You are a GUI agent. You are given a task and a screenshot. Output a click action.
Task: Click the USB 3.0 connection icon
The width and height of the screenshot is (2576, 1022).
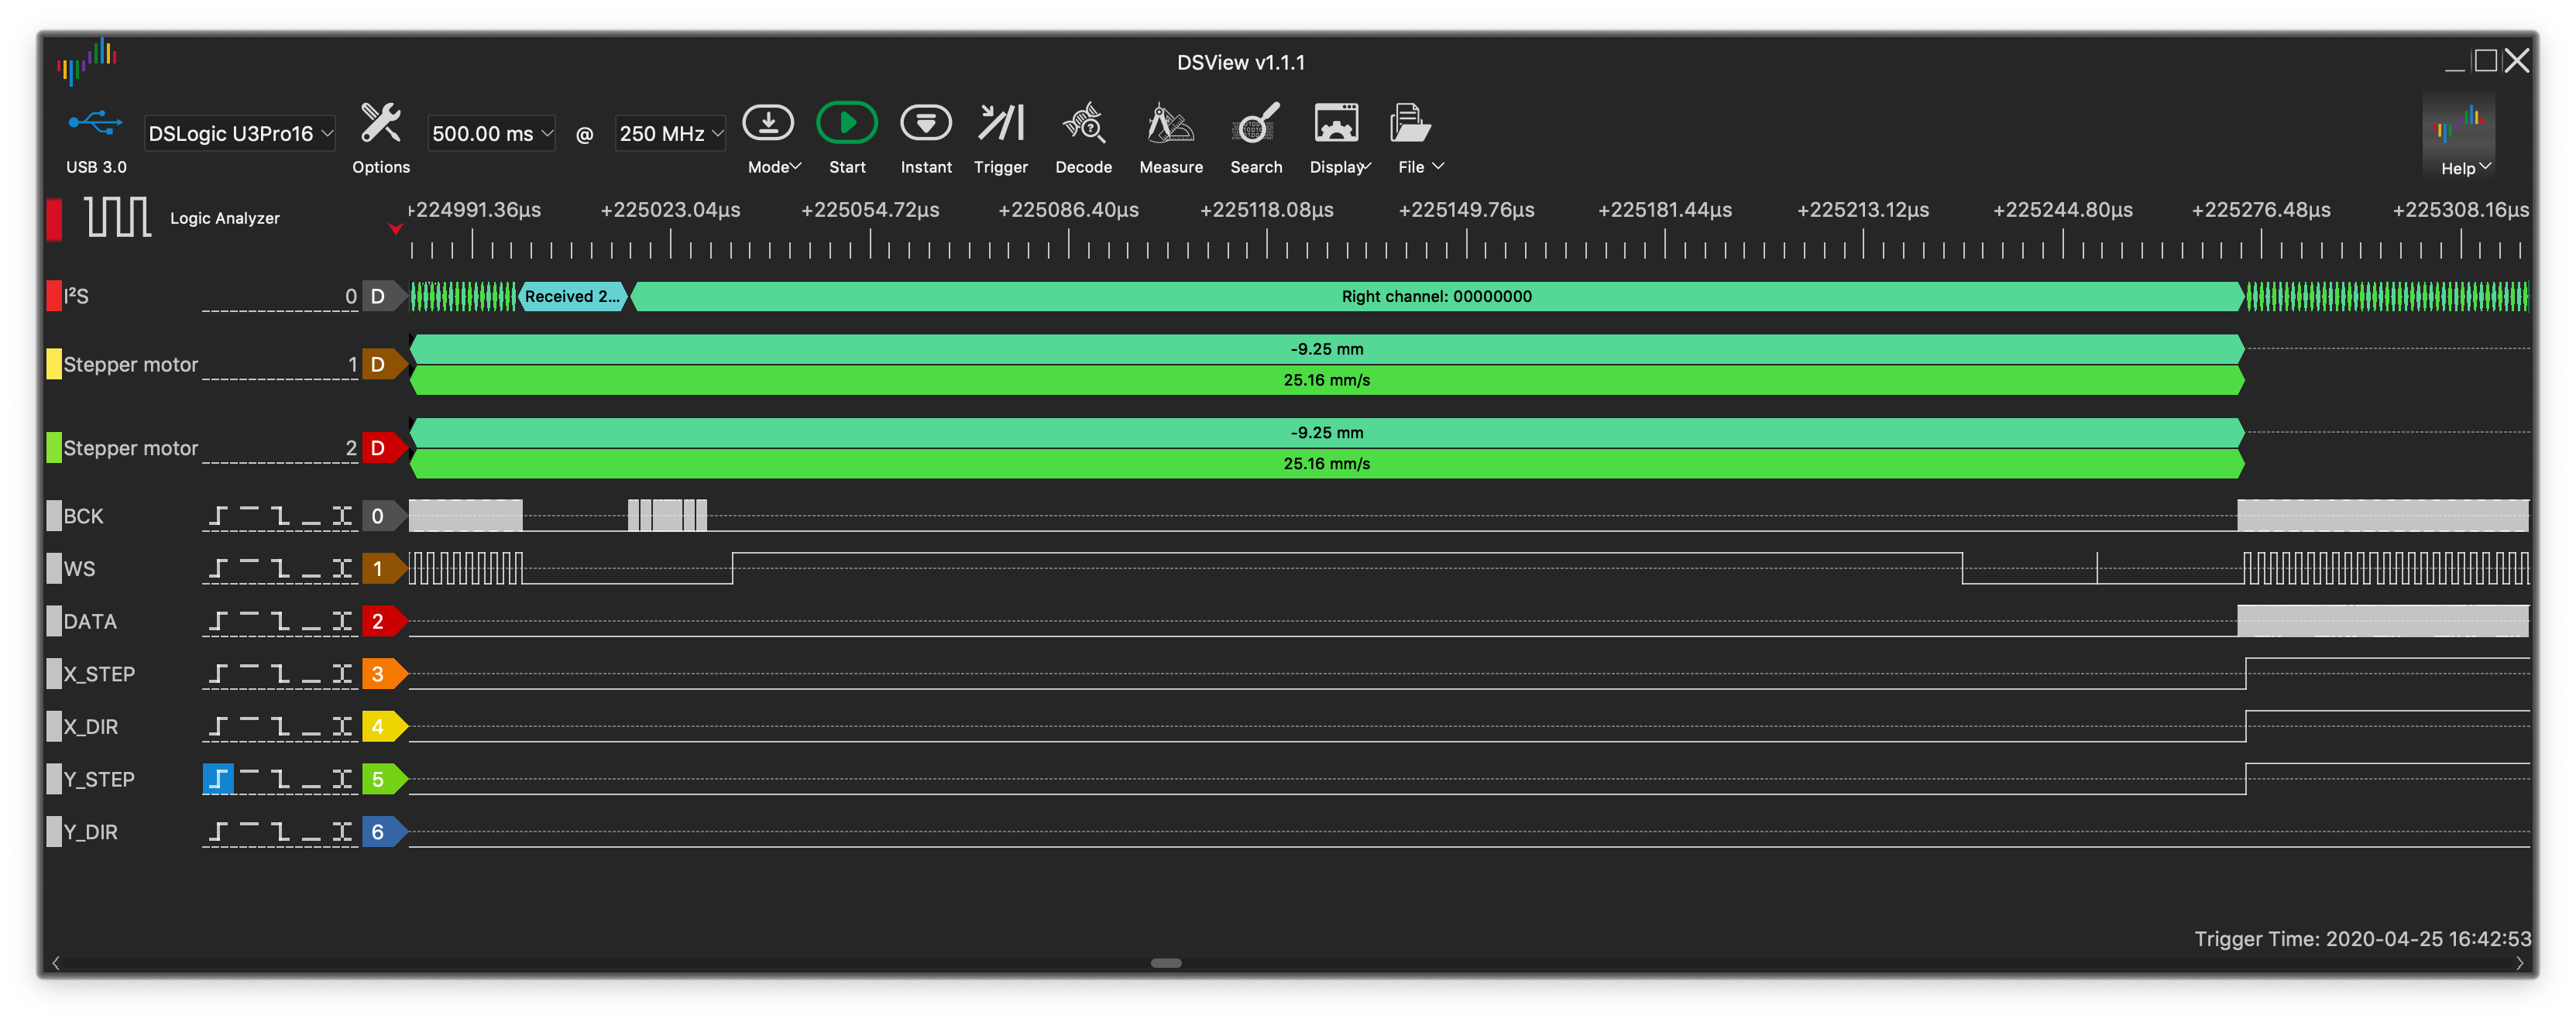[x=95, y=124]
